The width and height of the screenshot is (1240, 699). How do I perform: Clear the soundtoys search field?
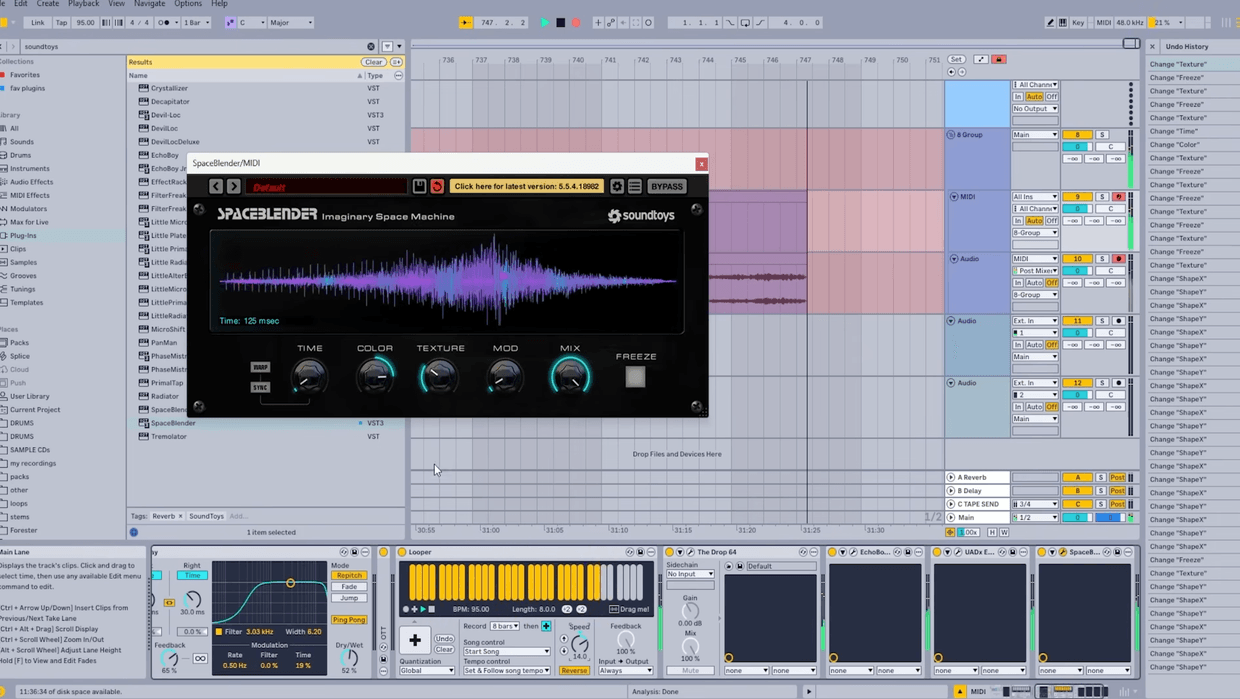(371, 46)
